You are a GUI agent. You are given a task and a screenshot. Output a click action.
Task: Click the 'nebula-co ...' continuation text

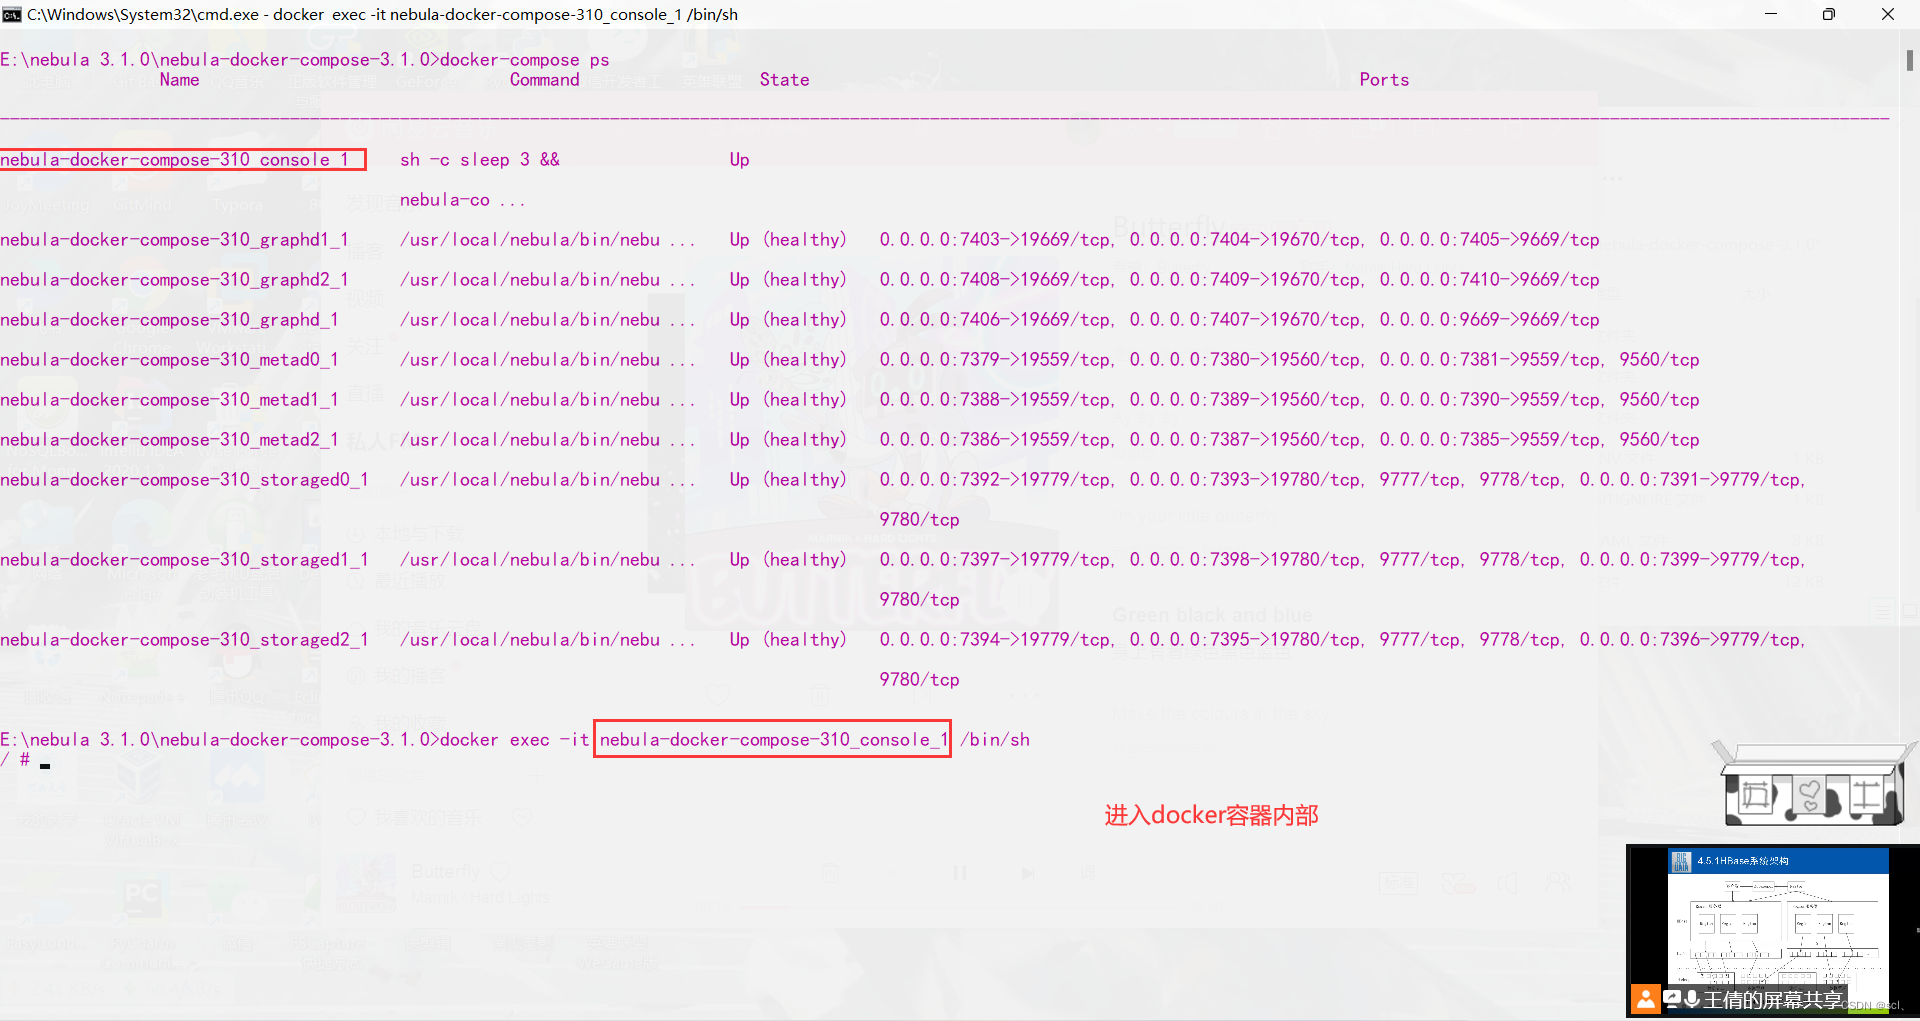(462, 199)
